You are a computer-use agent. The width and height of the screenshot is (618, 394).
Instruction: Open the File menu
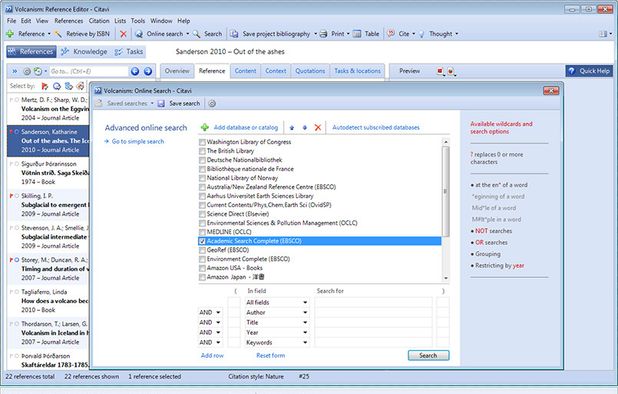pos(11,21)
